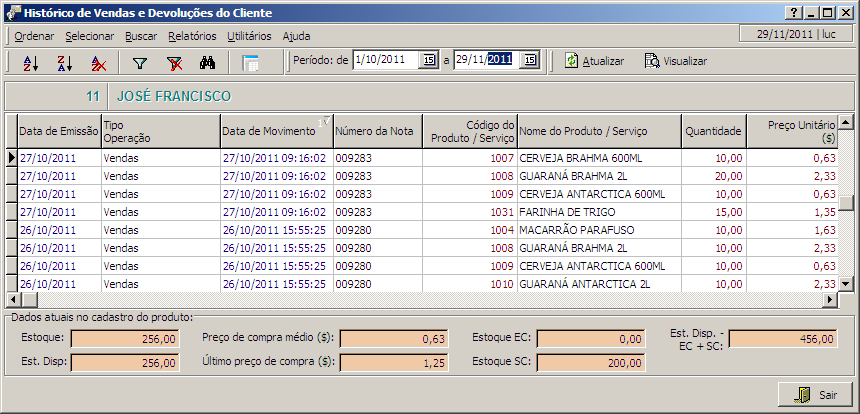Open calendar picker for end date
The image size is (860, 414).
[530, 61]
